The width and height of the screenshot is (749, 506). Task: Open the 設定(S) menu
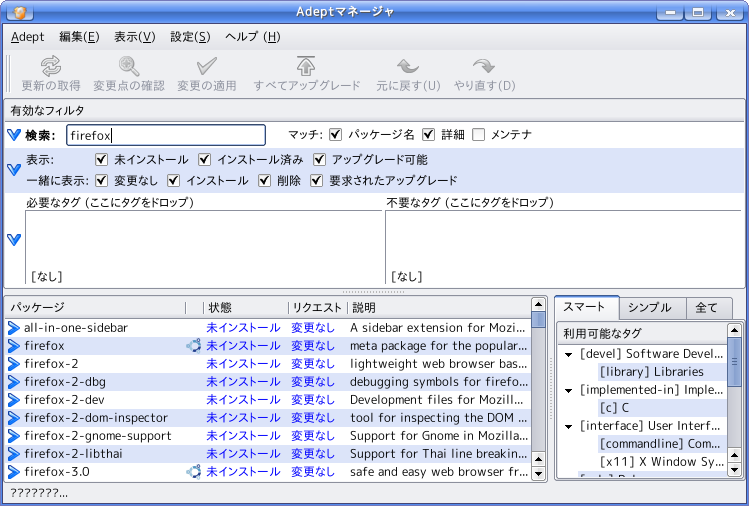190,37
